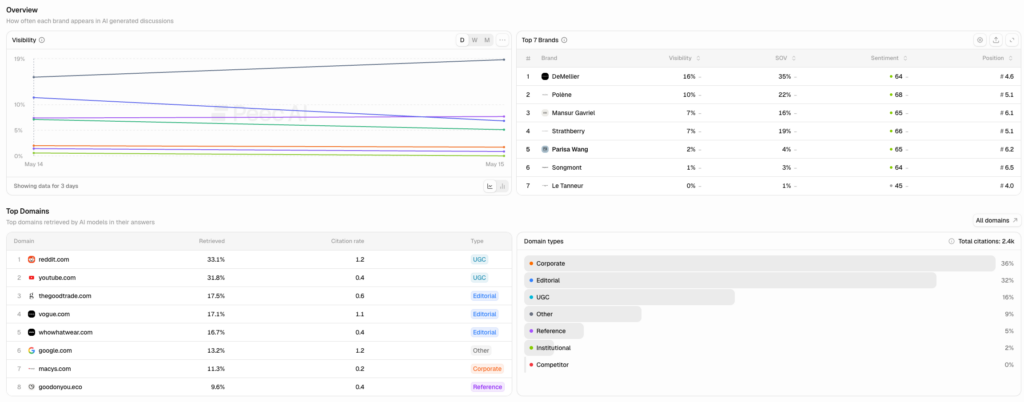Select the W weekly granularity toggle
The width and height of the screenshot is (1024, 402).
pyautogui.click(x=475, y=40)
